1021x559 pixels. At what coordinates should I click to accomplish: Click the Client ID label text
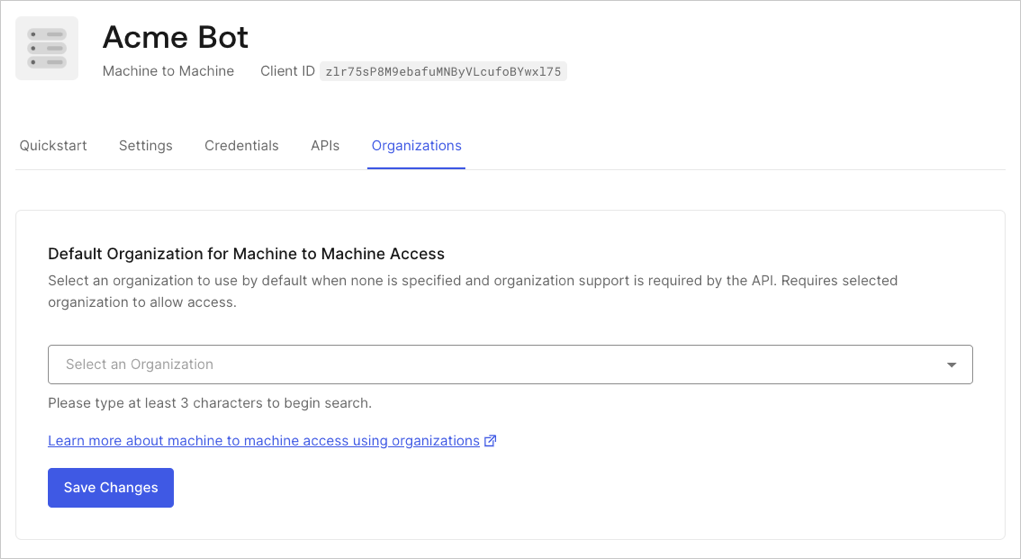(x=287, y=71)
